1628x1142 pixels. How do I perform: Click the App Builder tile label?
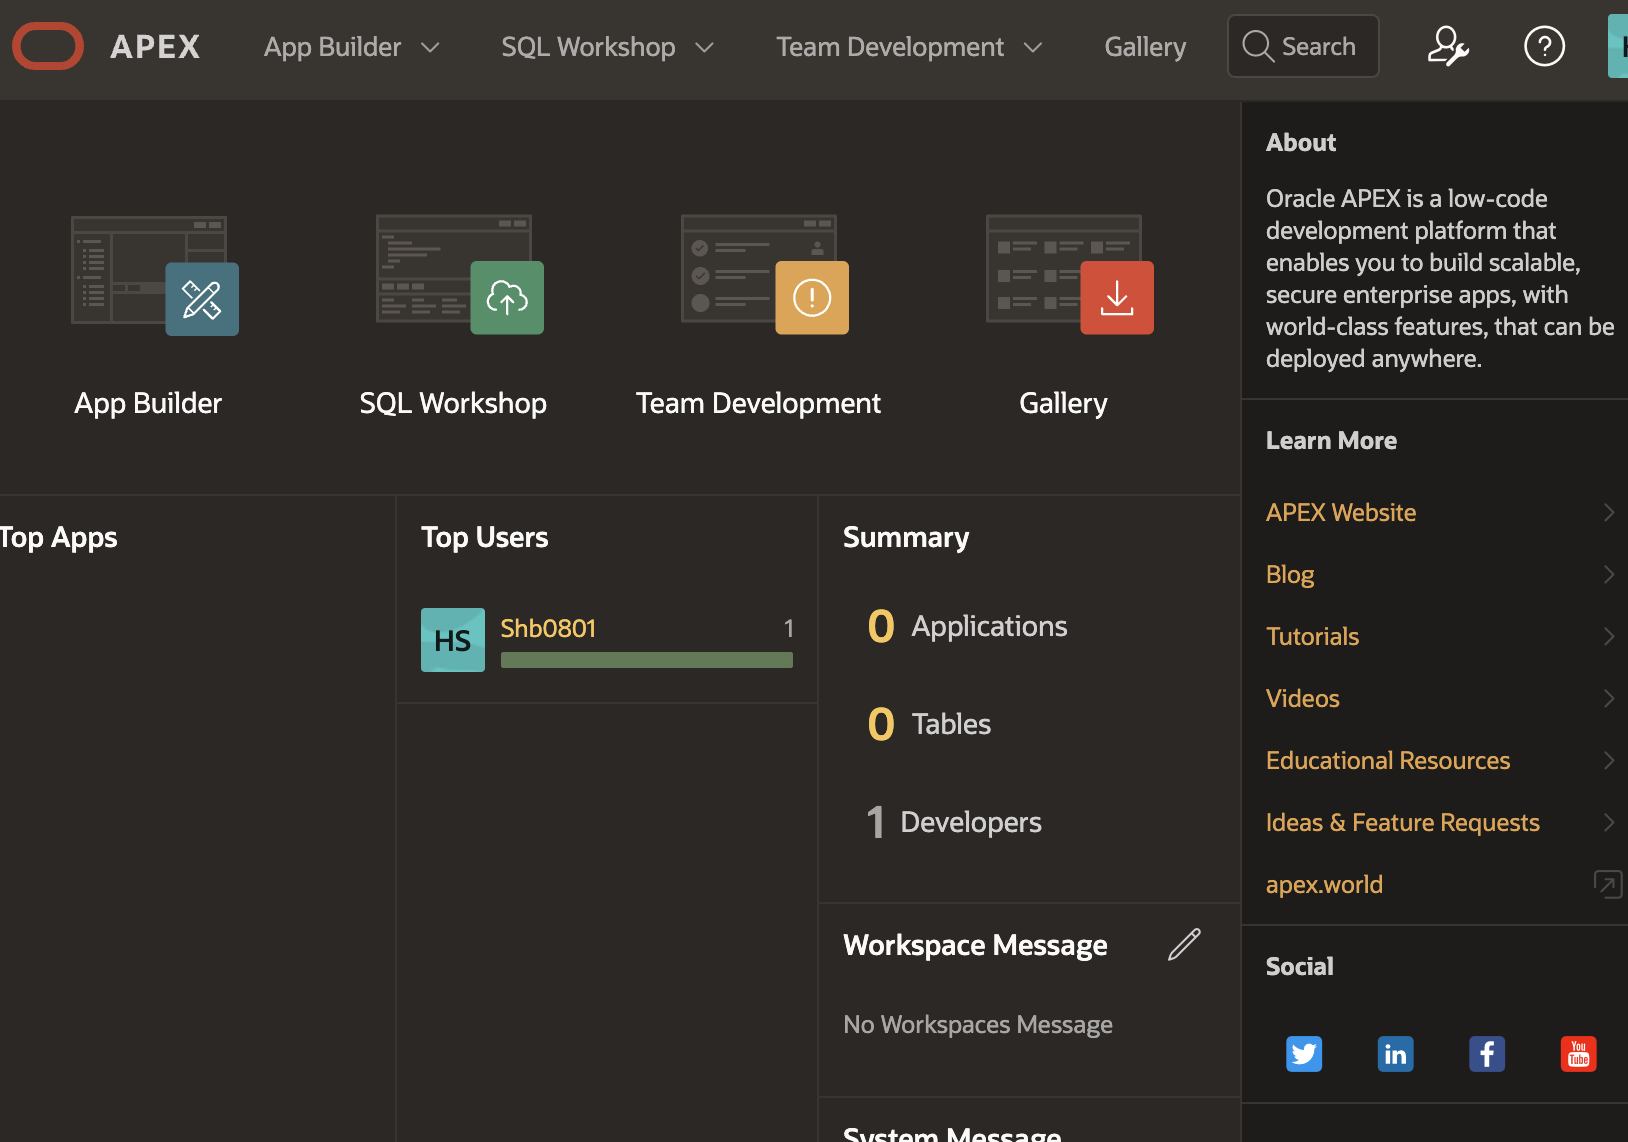point(148,403)
